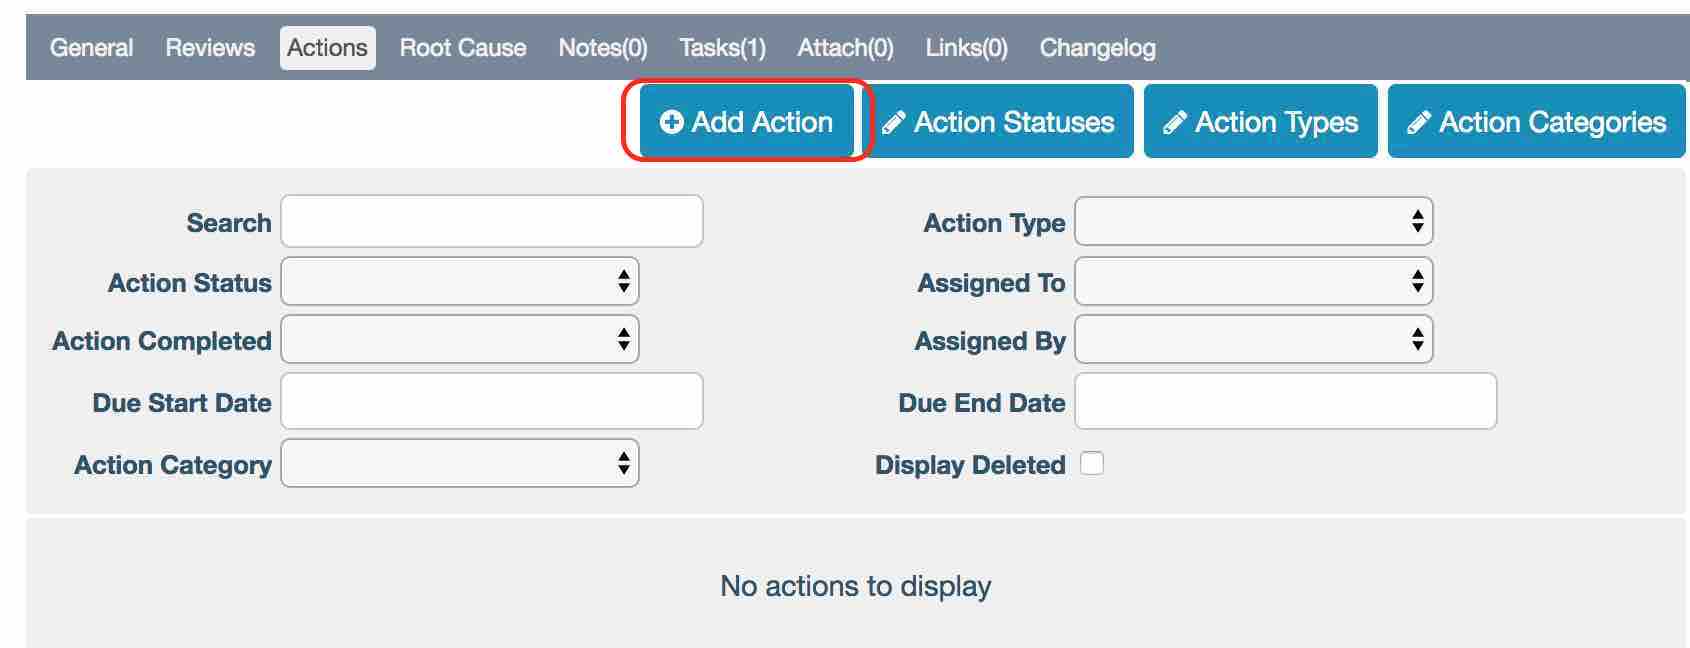Focus the Due Start Date field
Image resolution: width=1690 pixels, height=648 pixels.
(x=492, y=402)
